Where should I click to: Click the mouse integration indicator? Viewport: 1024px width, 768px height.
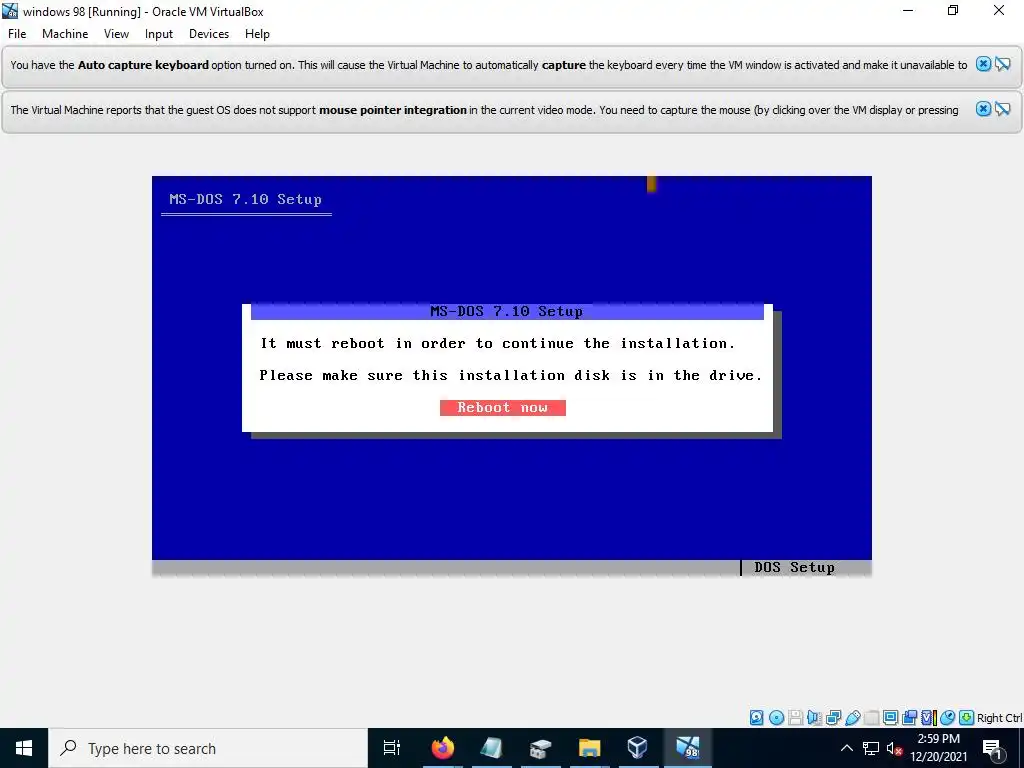[948, 718]
